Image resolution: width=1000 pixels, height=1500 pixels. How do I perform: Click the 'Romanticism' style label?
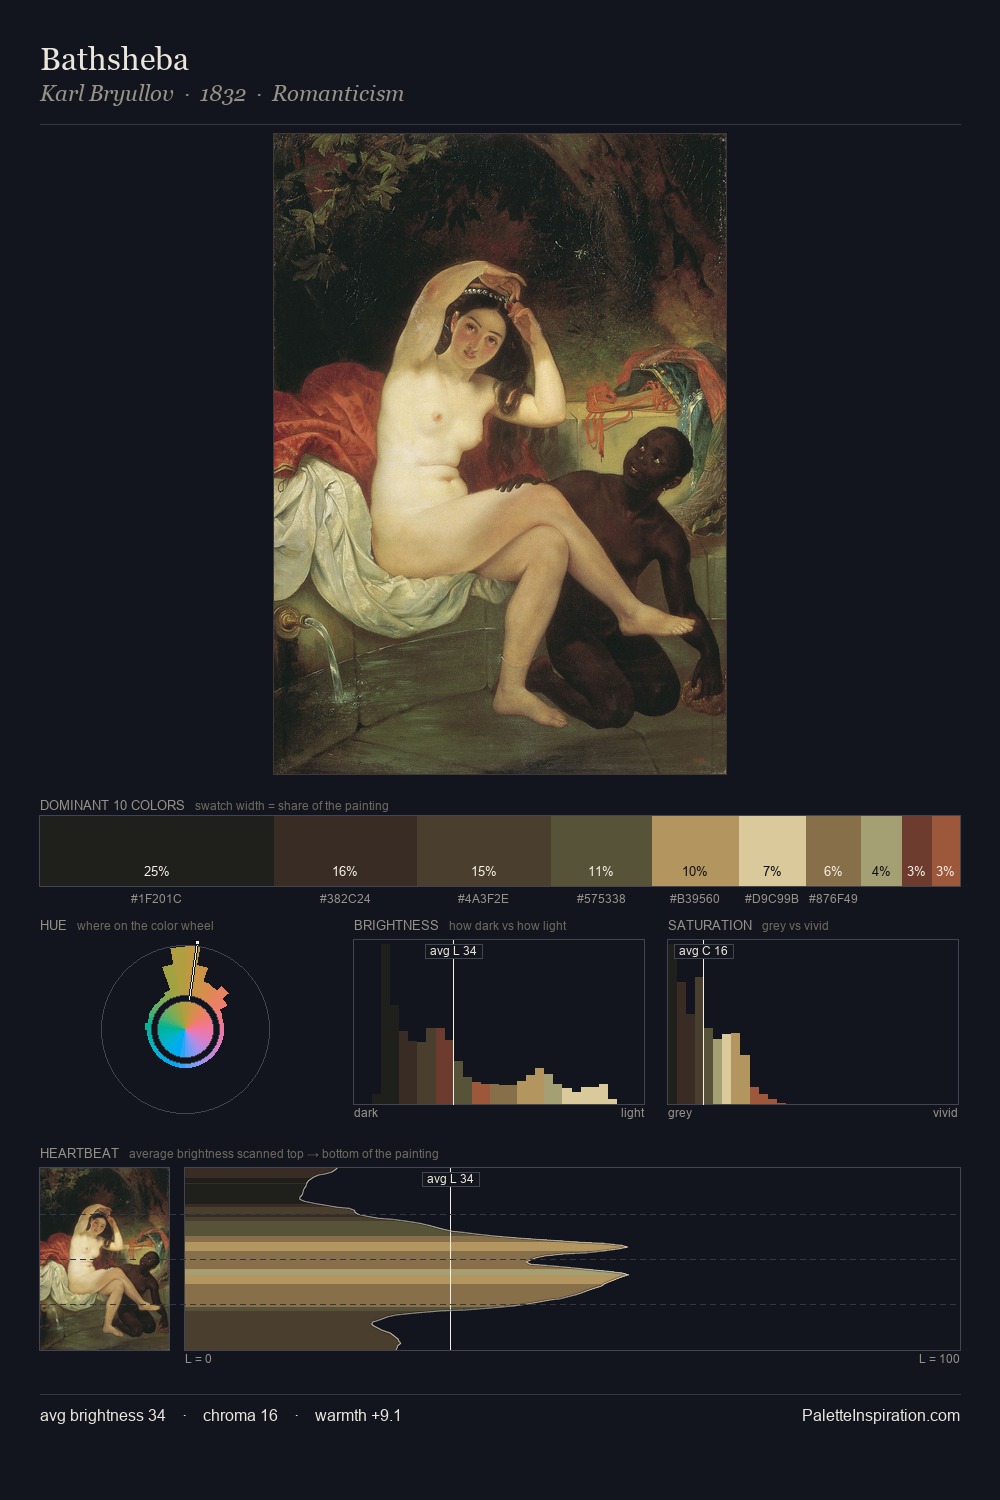pos(338,94)
